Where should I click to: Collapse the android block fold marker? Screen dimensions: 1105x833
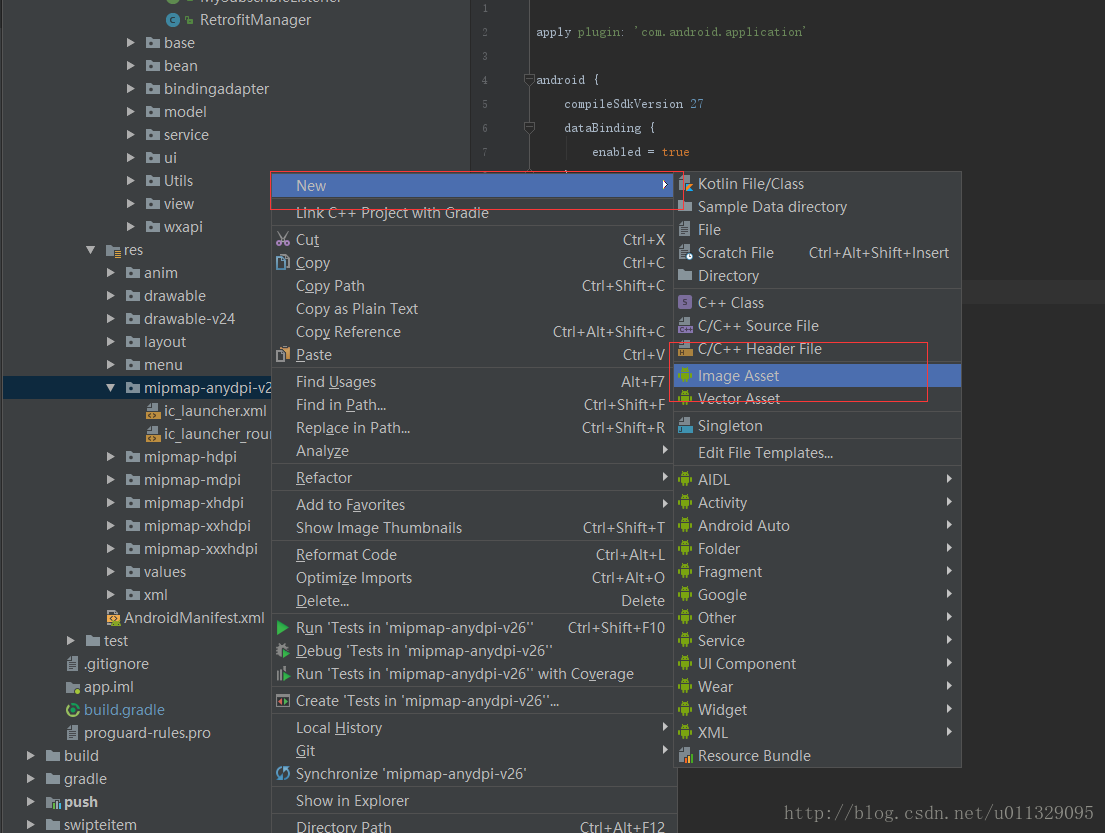529,80
